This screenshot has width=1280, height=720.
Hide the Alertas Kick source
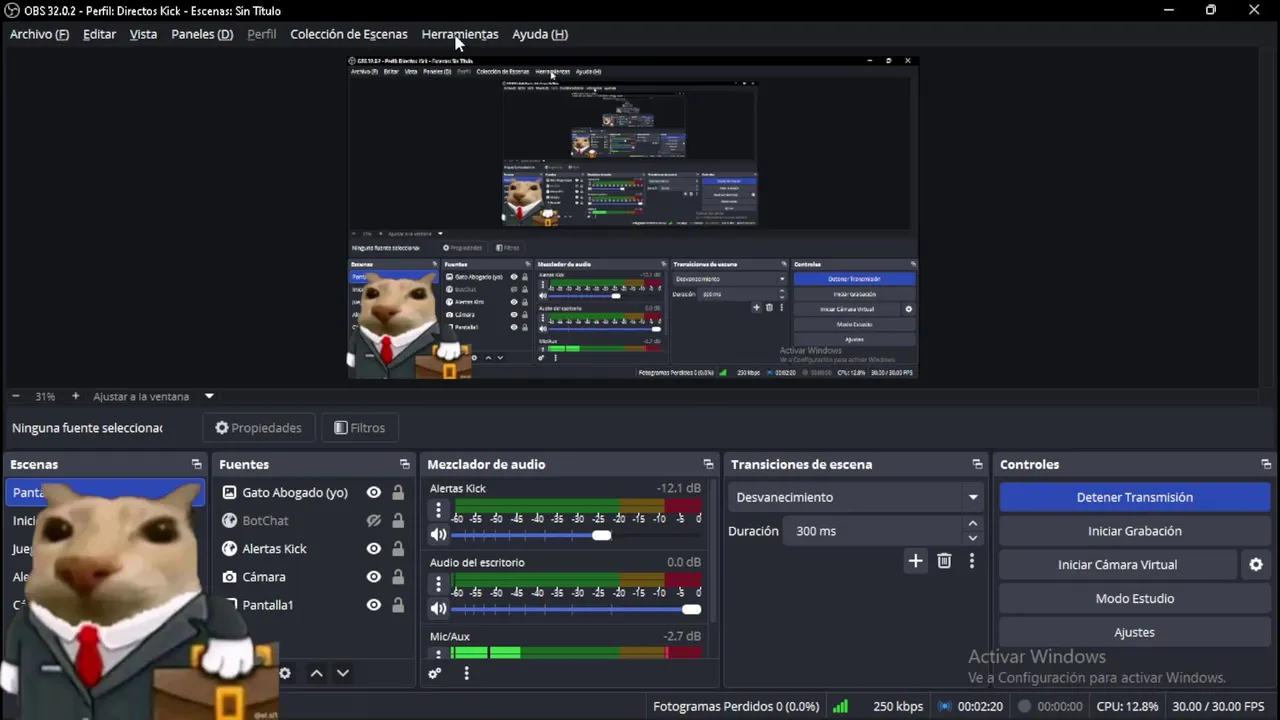pos(374,549)
